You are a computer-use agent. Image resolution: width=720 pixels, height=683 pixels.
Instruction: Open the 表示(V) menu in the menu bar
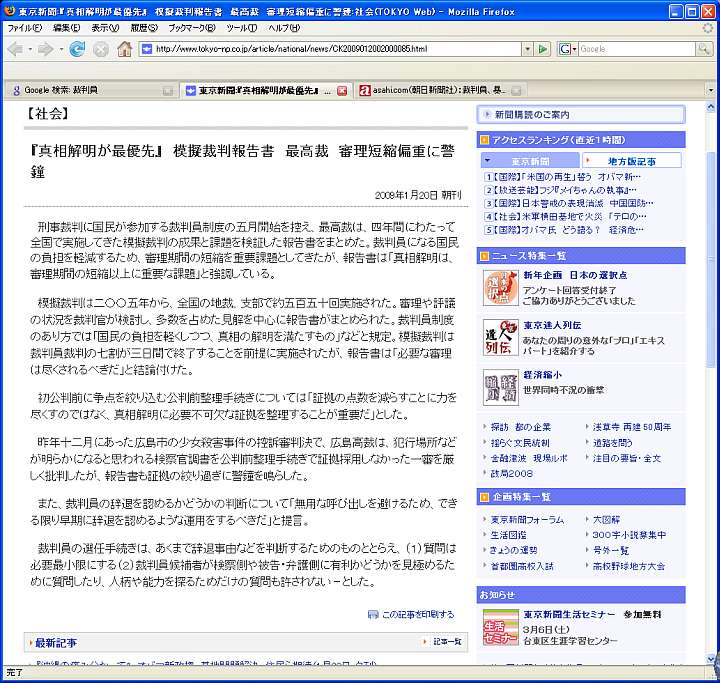point(105,28)
